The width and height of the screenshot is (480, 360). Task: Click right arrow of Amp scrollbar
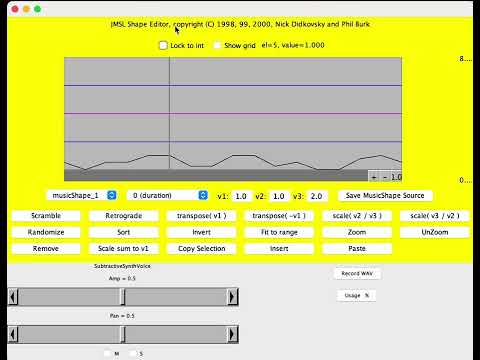pos(233,297)
